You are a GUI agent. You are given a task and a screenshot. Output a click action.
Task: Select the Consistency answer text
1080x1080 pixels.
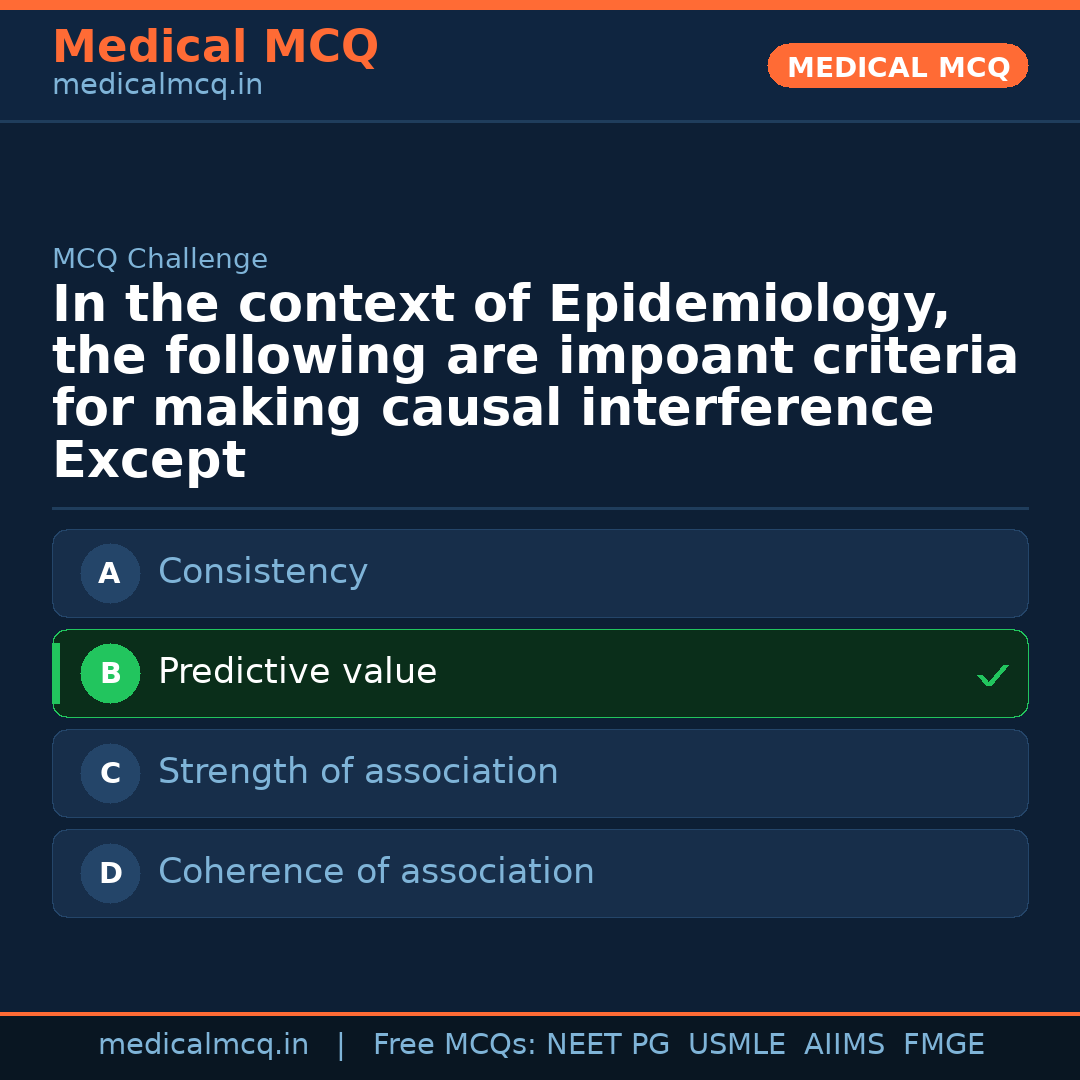click(x=263, y=572)
